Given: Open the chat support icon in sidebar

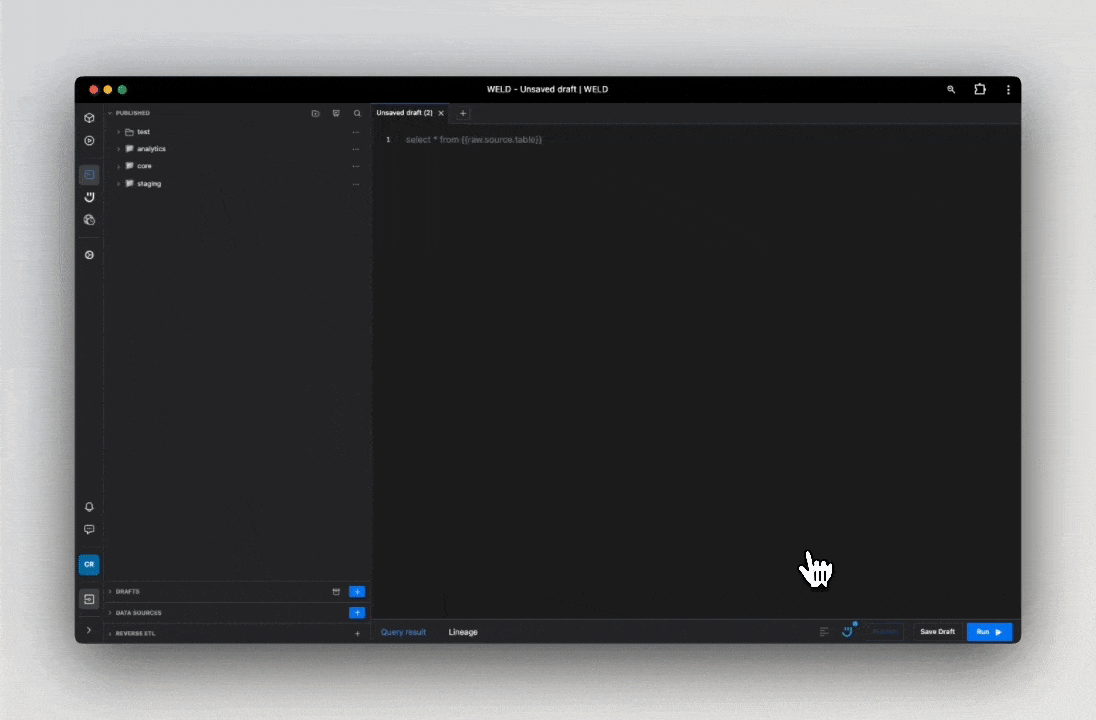Looking at the screenshot, I should [89, 530].
